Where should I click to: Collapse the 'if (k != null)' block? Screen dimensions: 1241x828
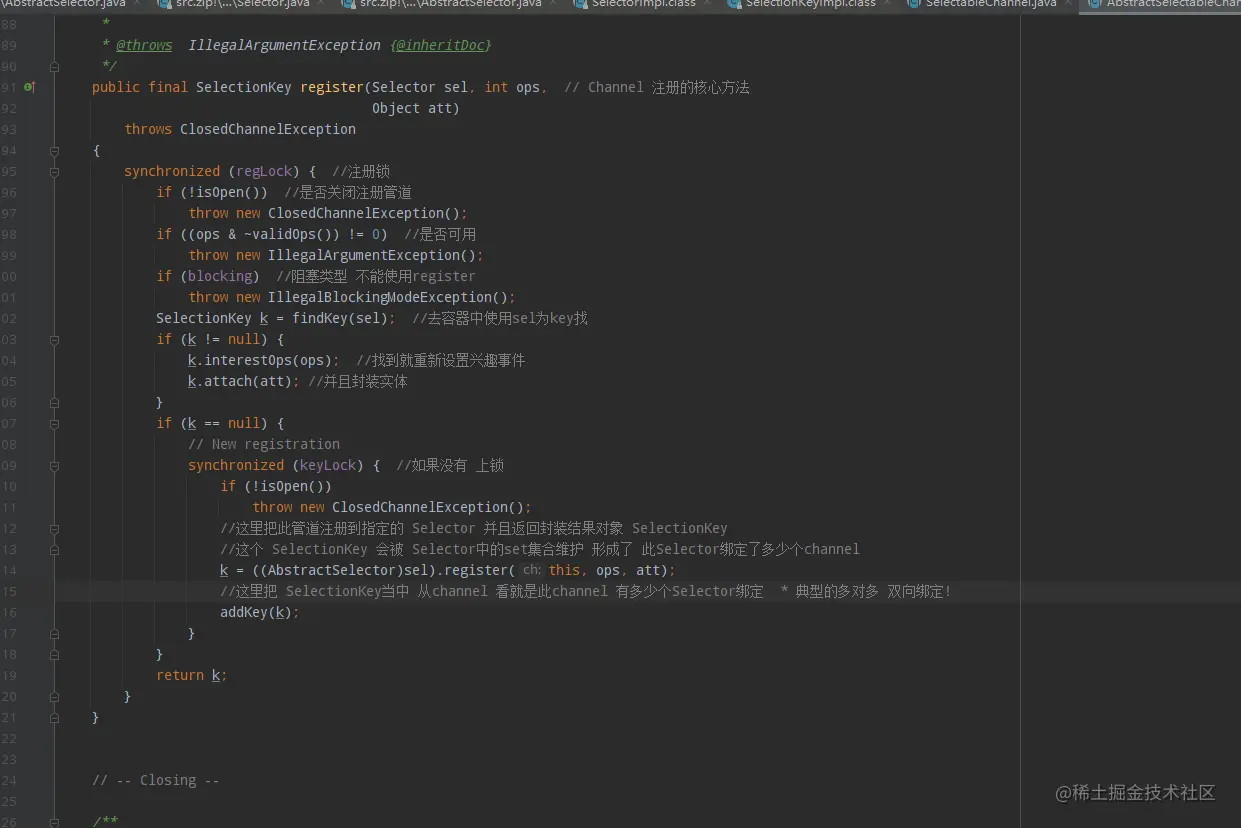point(55,339)
